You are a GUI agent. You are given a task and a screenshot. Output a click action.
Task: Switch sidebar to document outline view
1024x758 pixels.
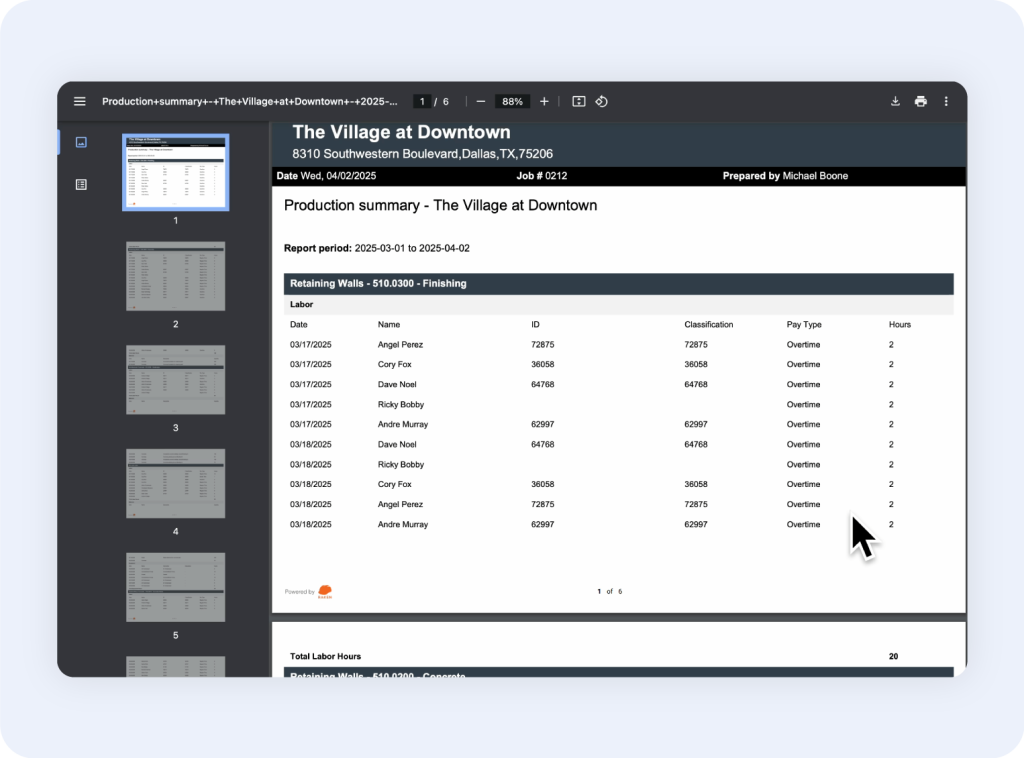click(81, 184)
